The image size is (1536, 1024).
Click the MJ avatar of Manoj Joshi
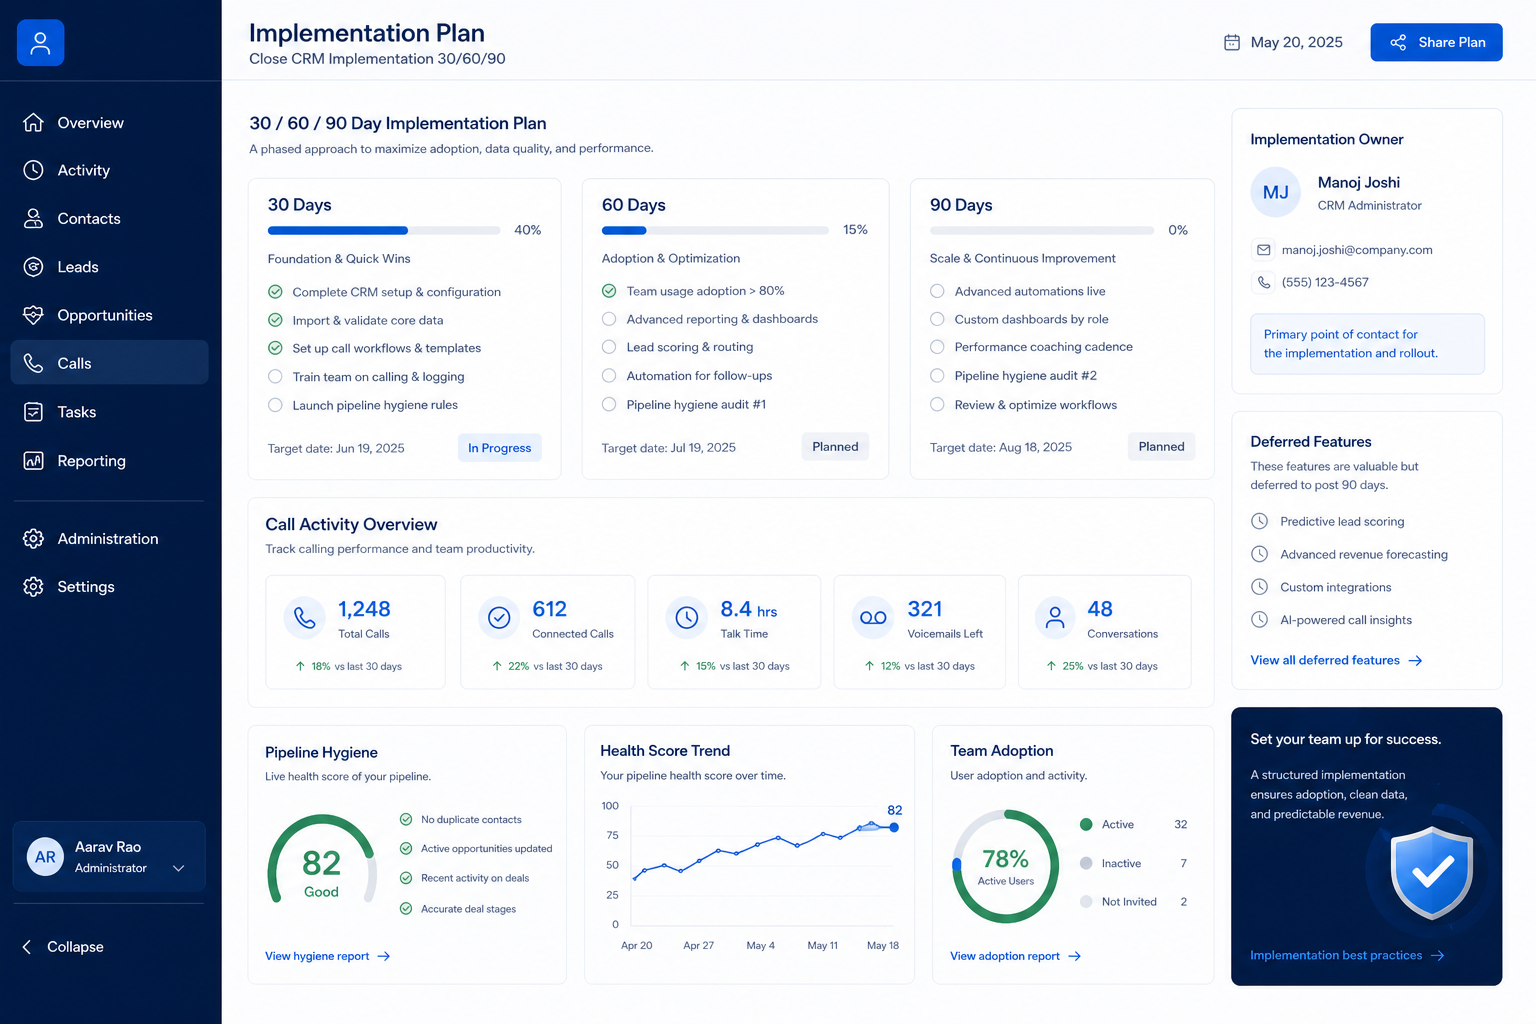pyautogui.click(x=1275, y=192)
